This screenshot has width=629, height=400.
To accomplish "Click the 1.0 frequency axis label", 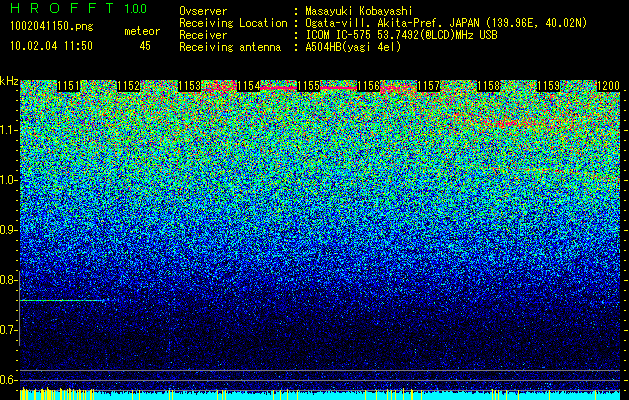I will (x=9, y=180).
